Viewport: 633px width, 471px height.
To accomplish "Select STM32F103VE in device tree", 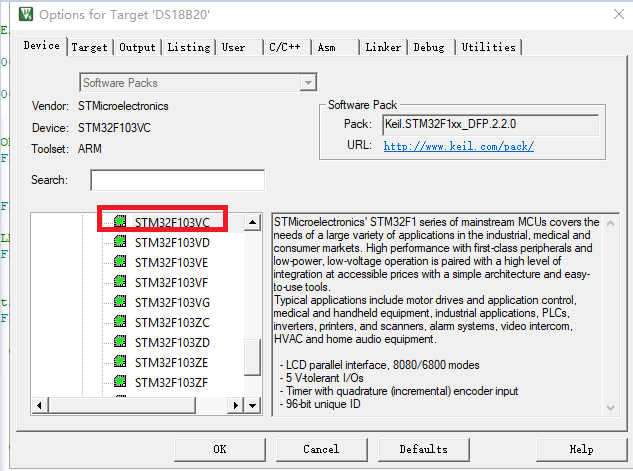I will click(x=171, y=263).
